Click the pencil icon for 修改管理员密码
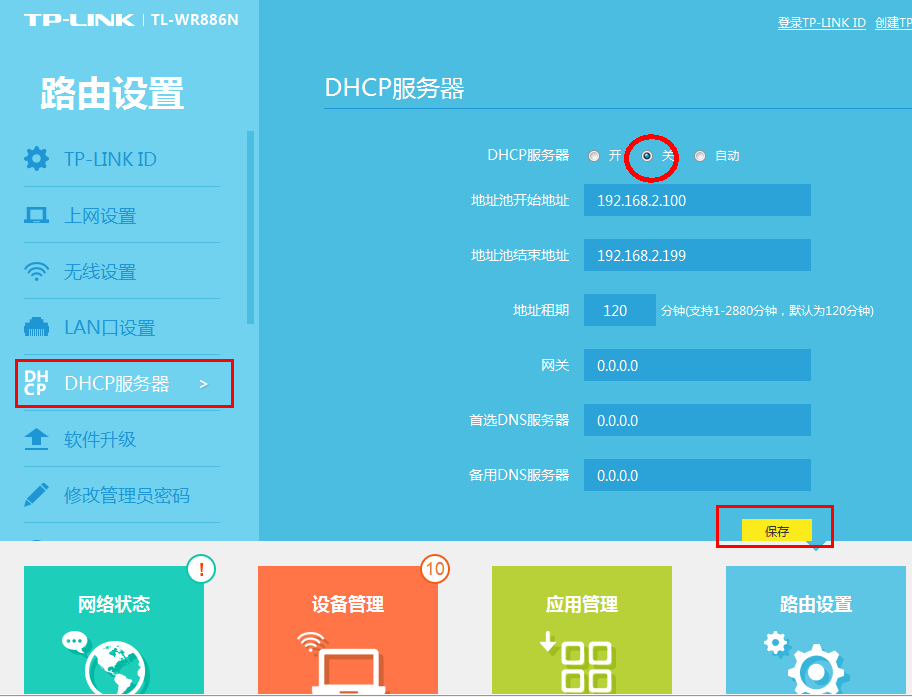Viewport: 912px width, 697px height. click(x=36, y=495)
